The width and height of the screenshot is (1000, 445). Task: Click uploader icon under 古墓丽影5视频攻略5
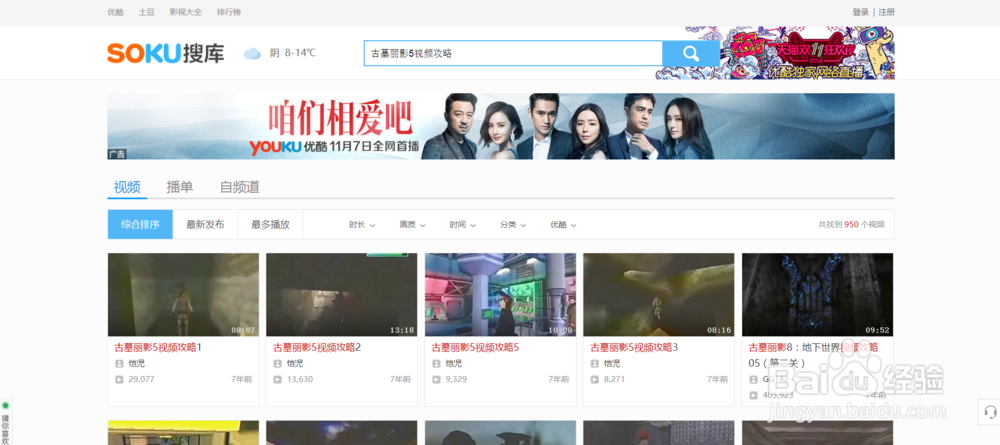click(436, 363)
